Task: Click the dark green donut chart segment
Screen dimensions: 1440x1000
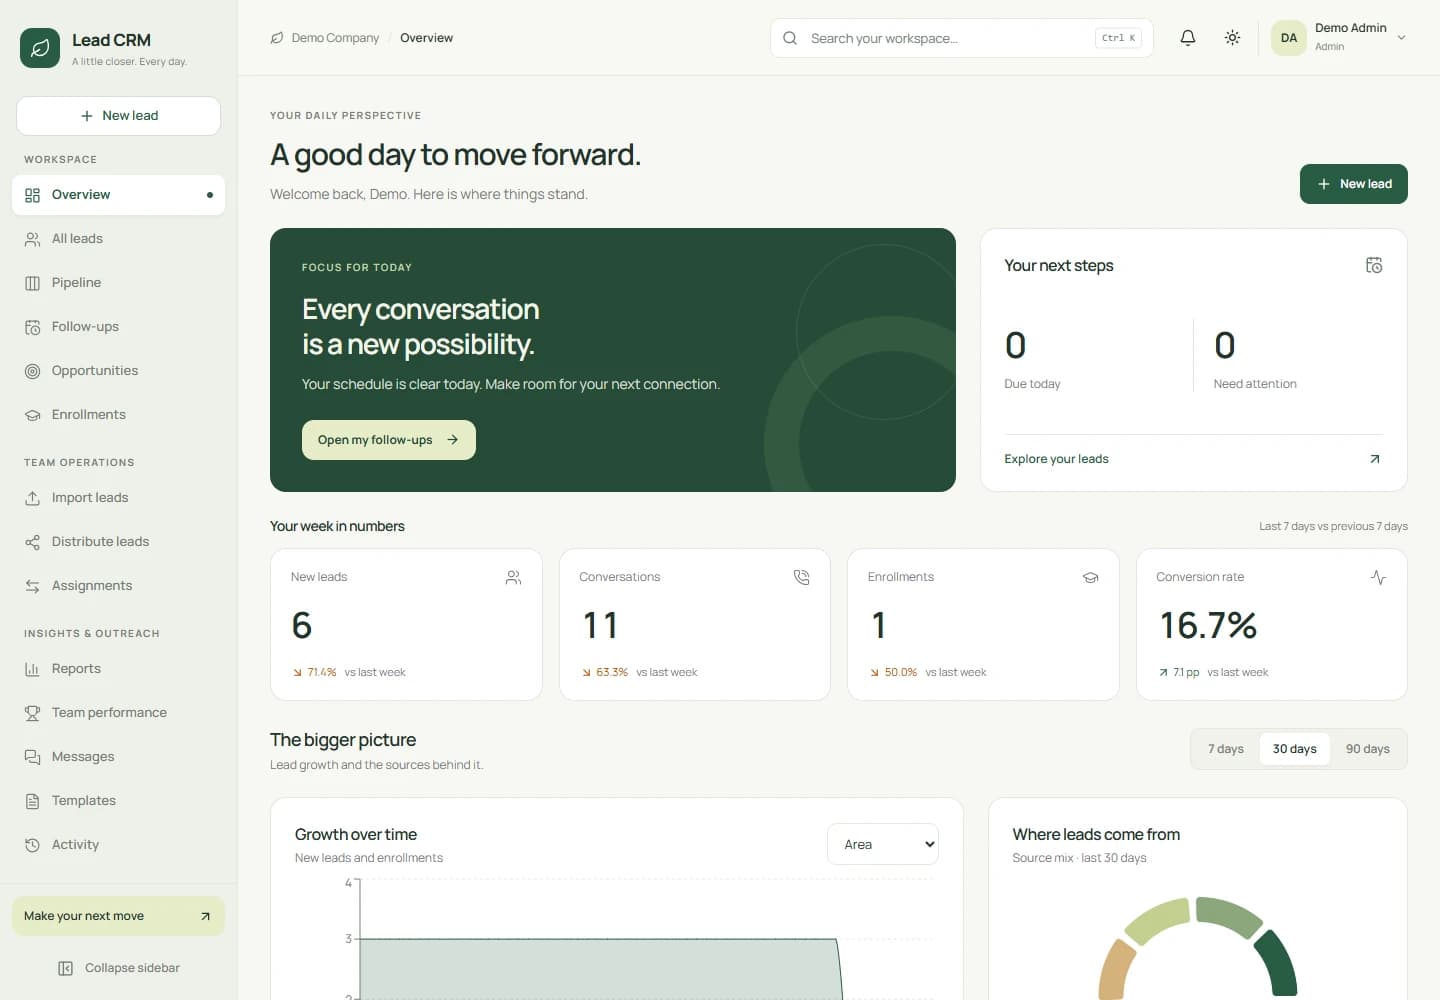Action: tap(1279, 963)
